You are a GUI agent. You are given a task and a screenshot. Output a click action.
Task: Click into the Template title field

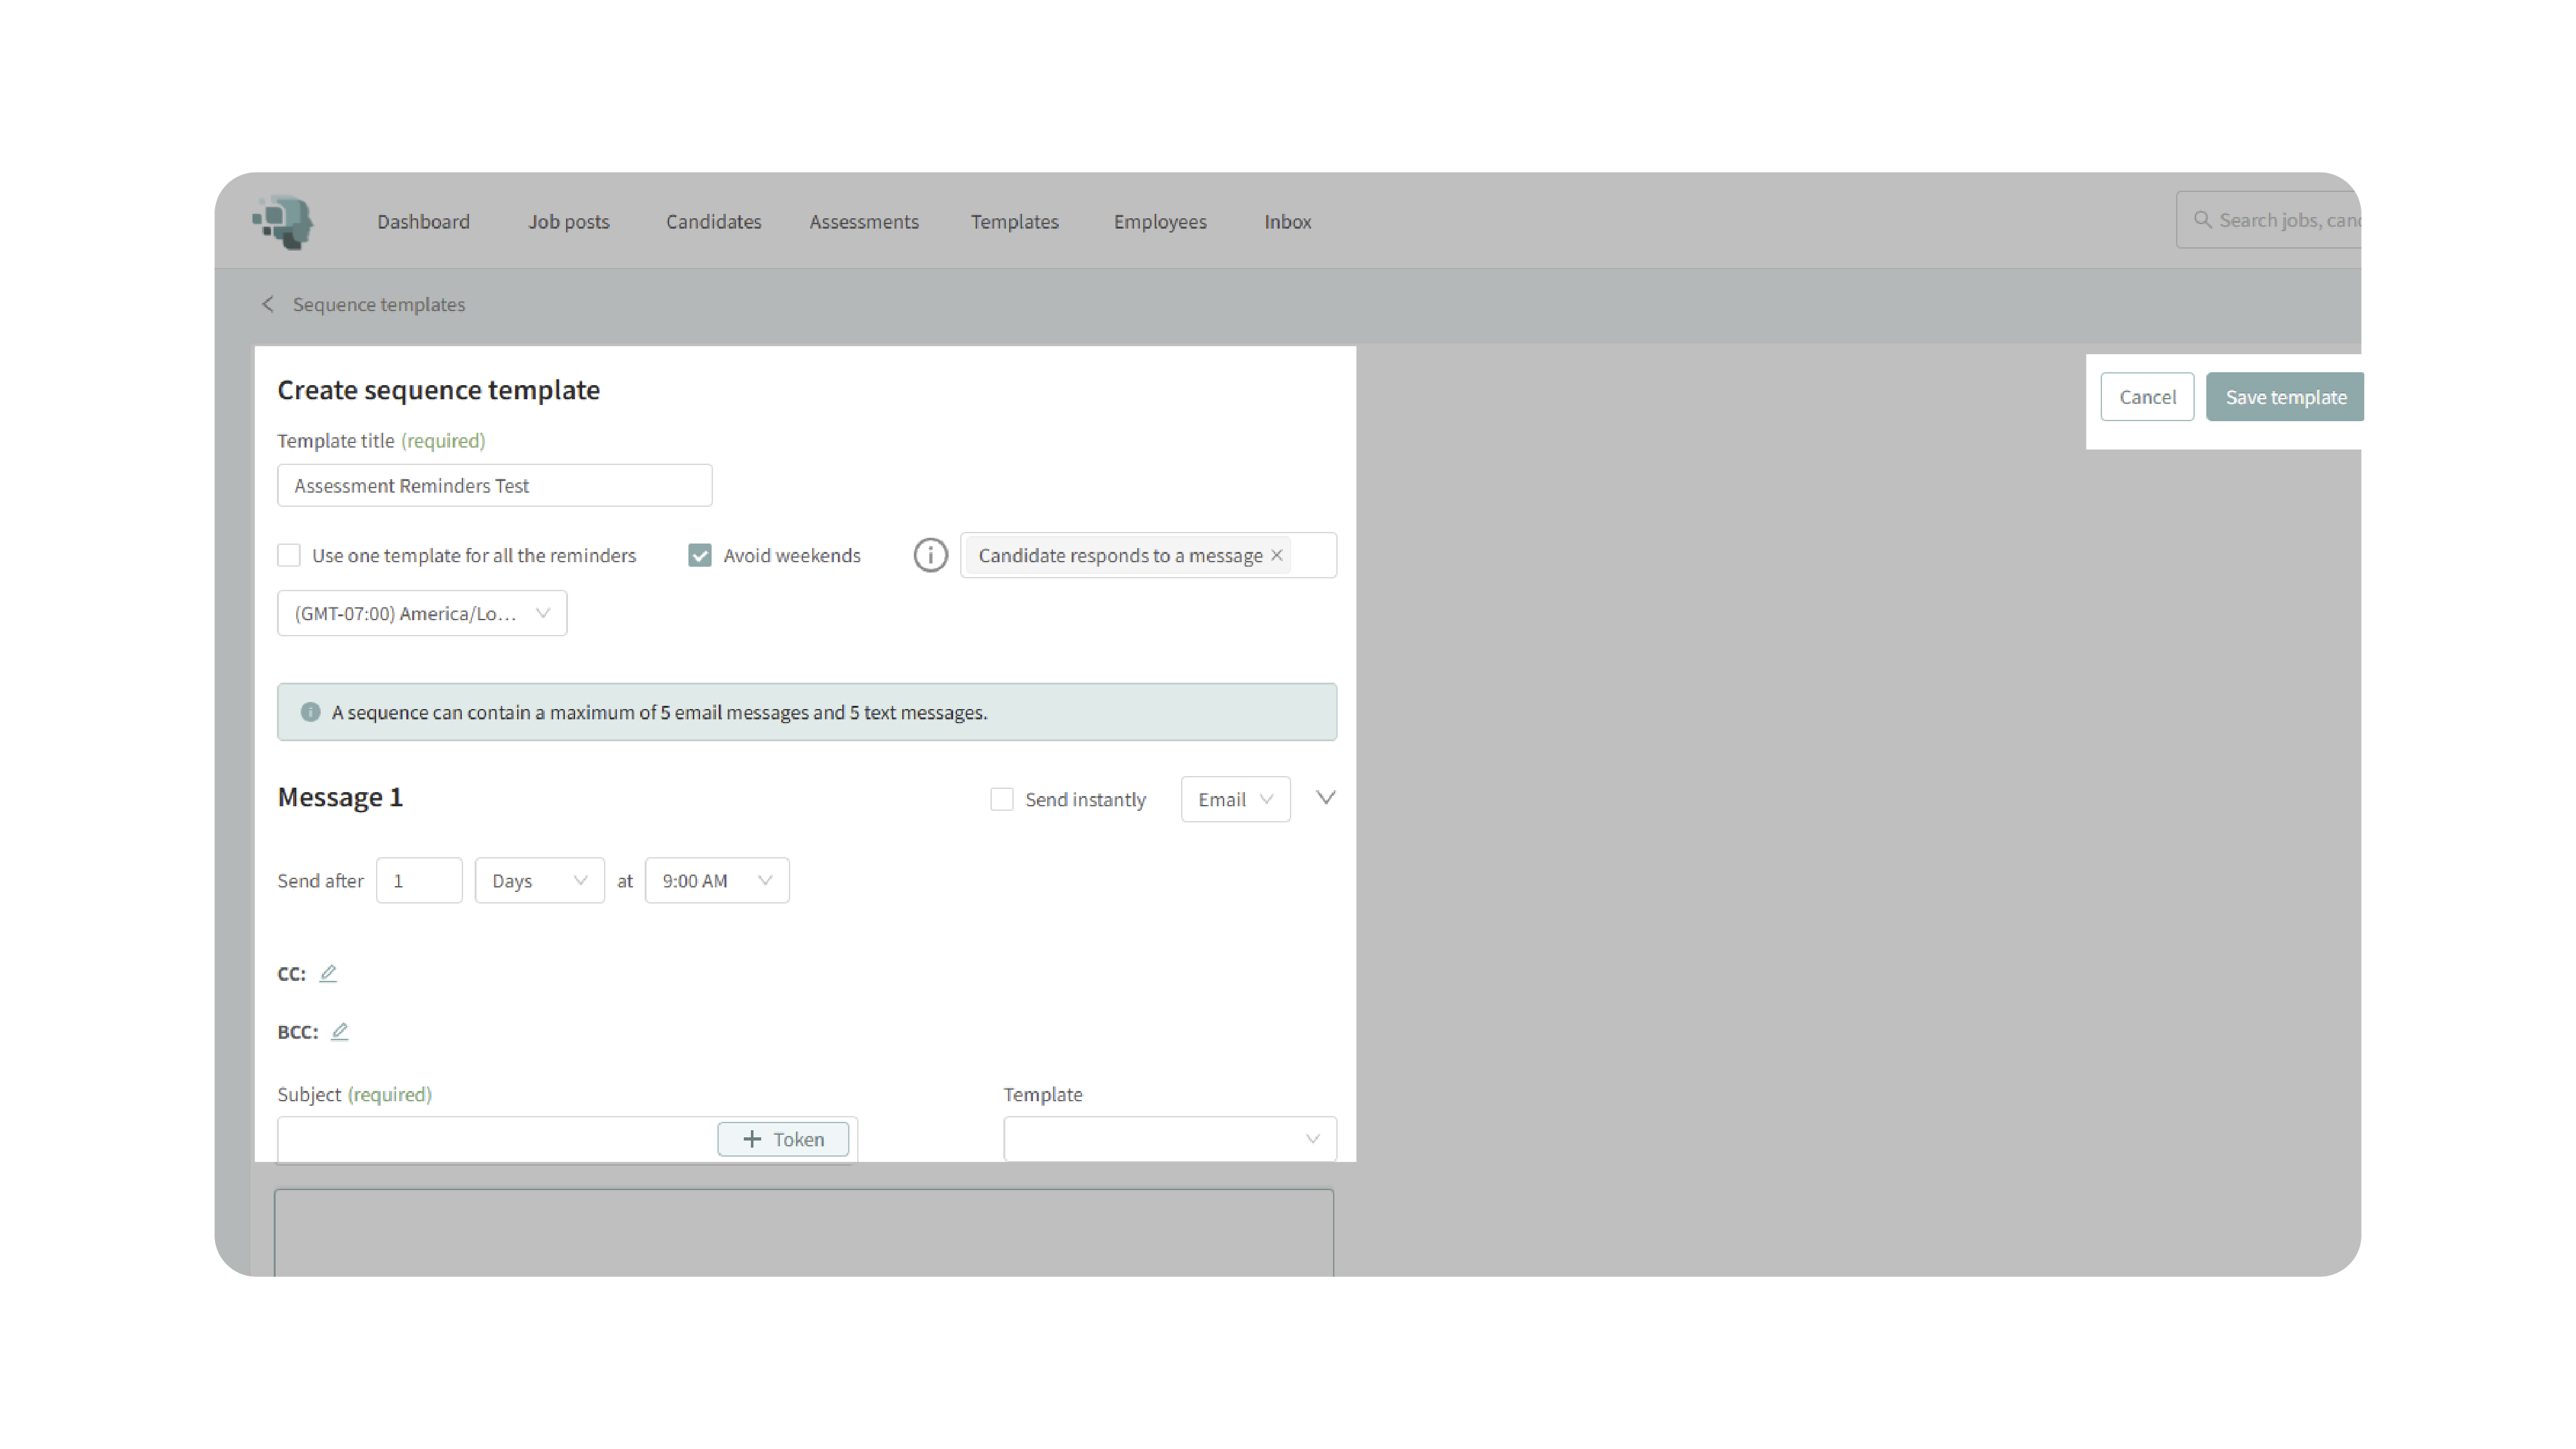[x=494, y=485]
